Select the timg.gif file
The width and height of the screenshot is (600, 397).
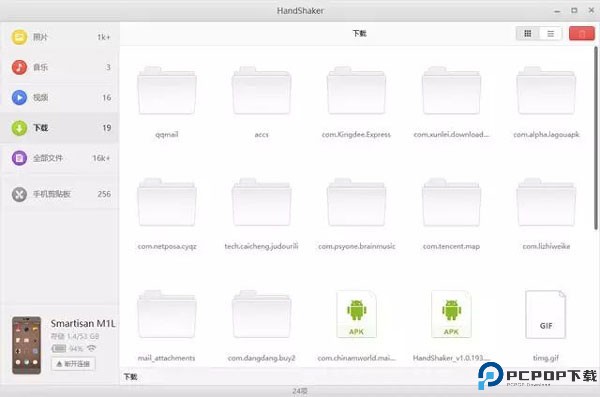click(x=546, y=315)
